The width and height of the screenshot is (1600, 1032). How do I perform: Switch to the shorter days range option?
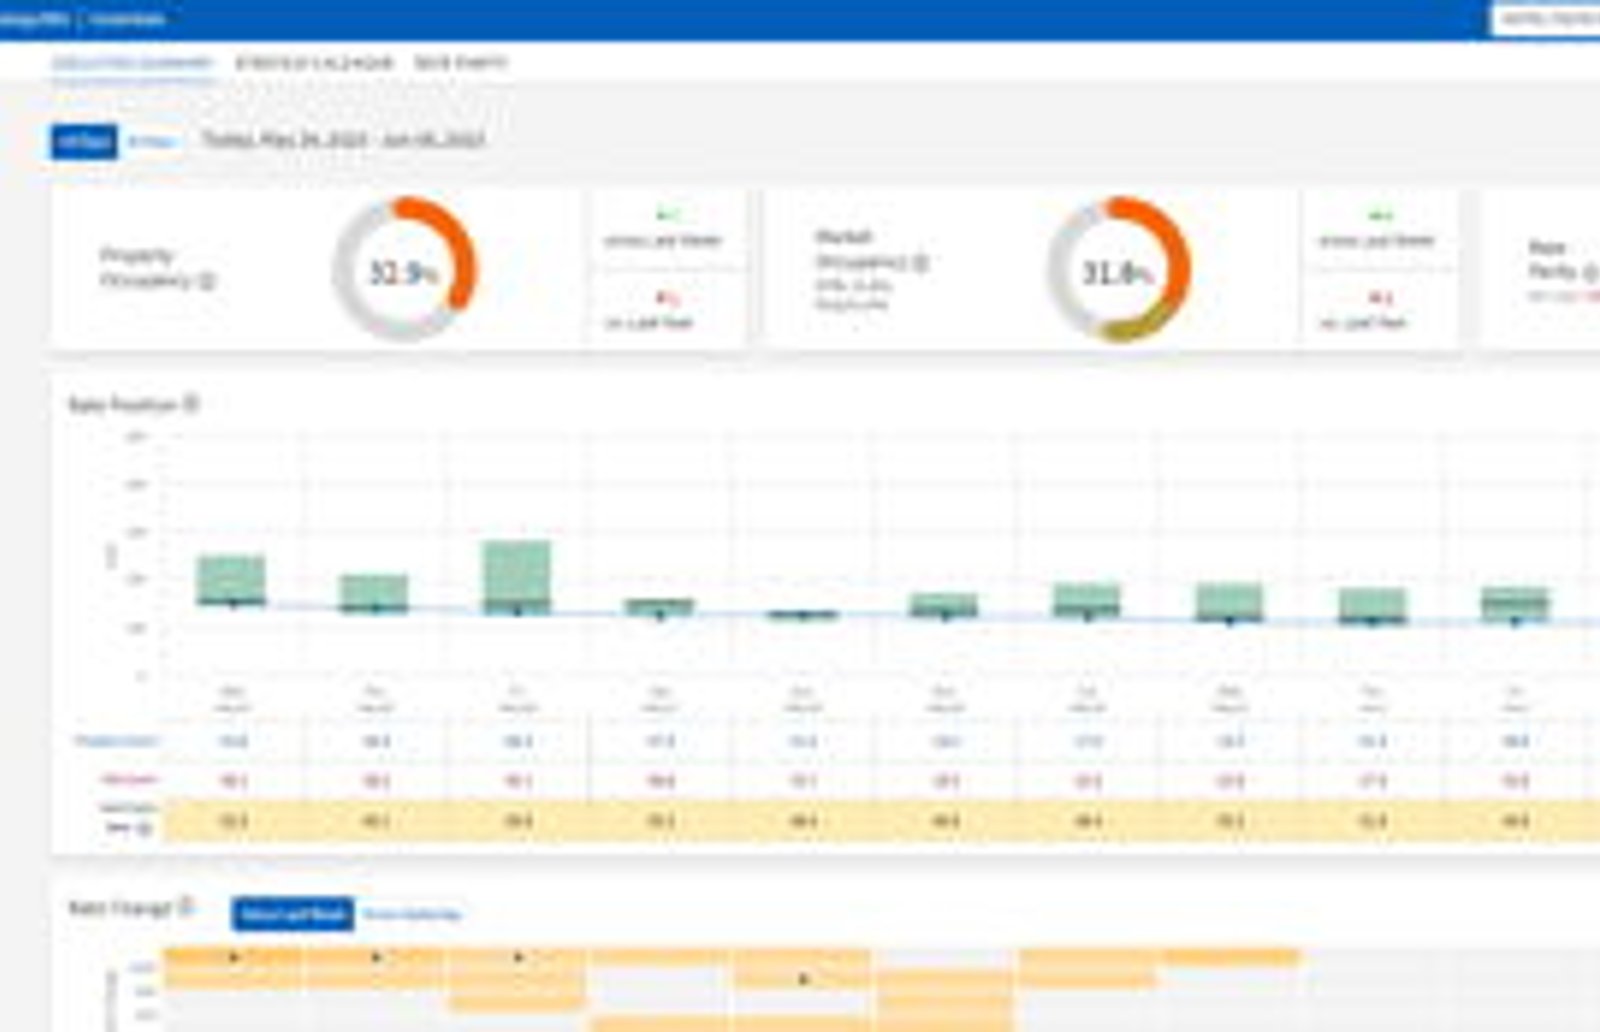(152, 141)
